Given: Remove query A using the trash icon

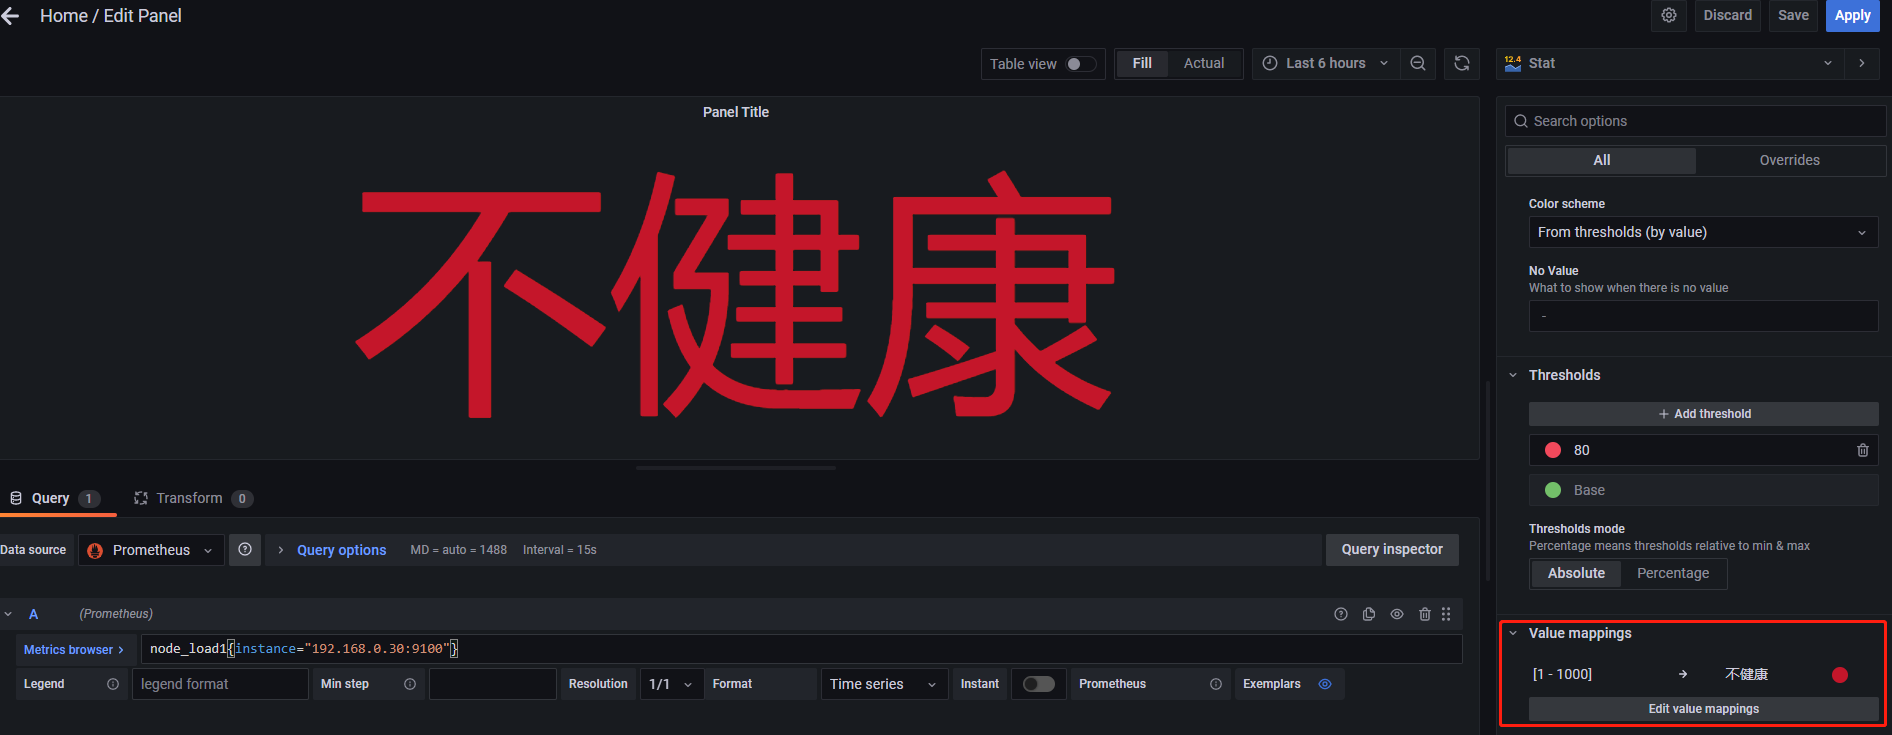Looking at the screenshot, I should click(x=1425, y=614).
